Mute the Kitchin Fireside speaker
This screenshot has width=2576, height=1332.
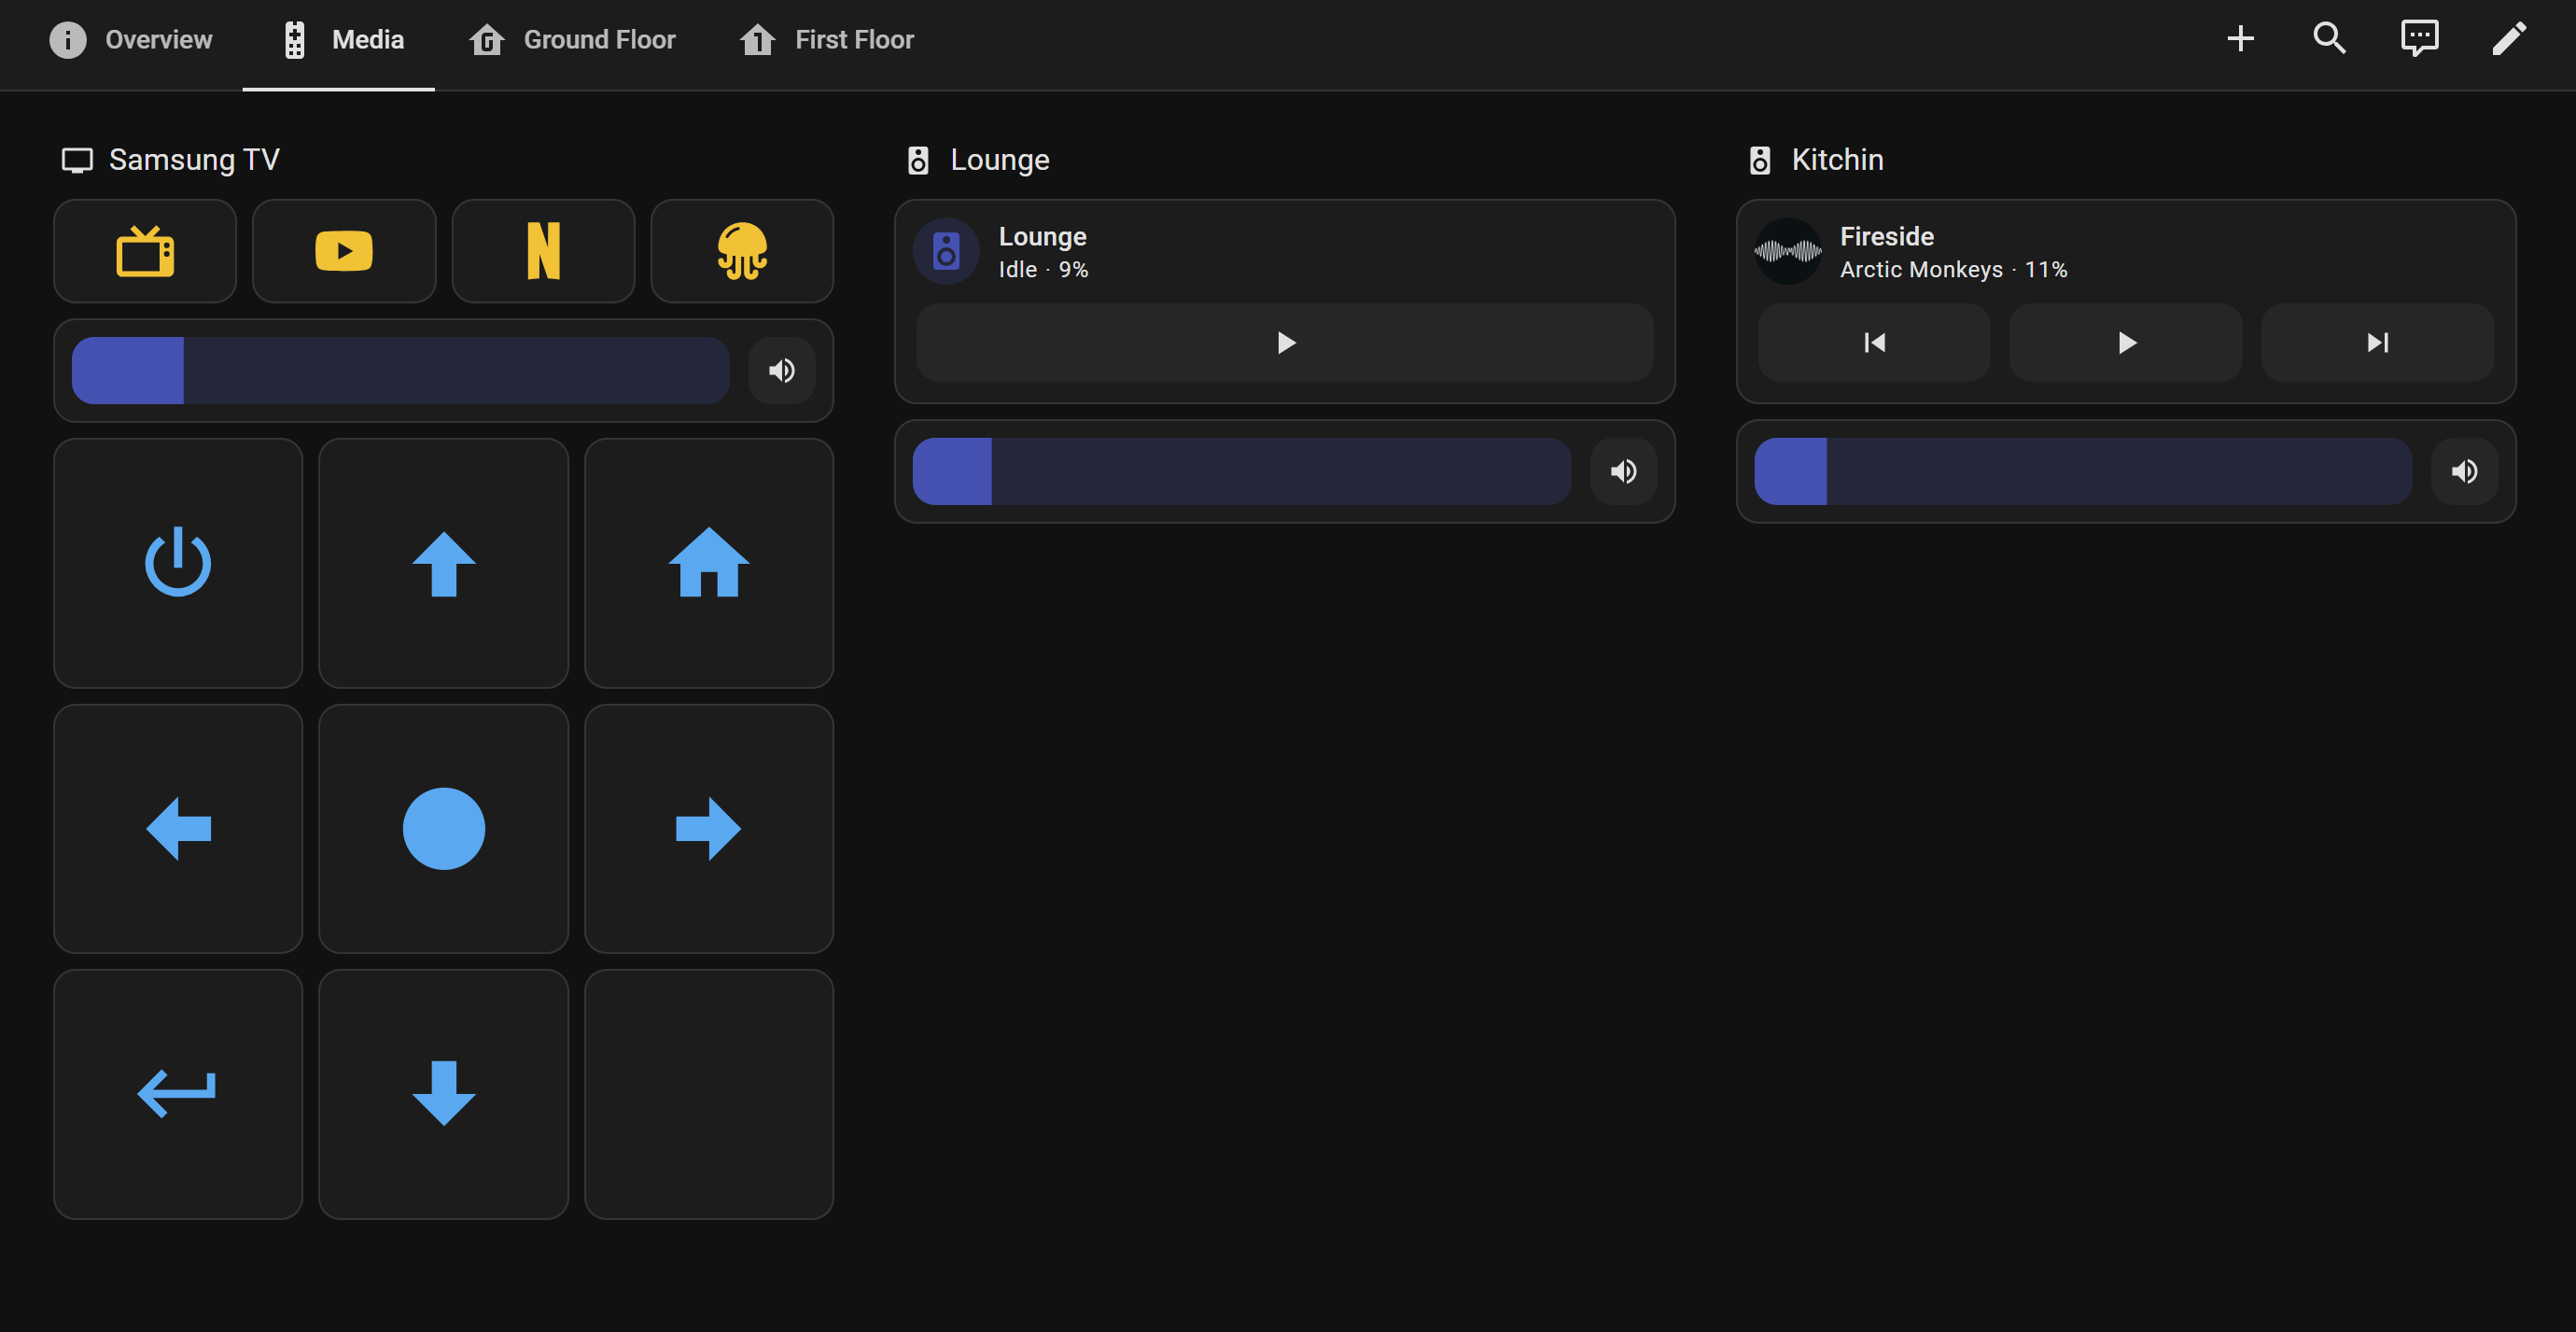click(2465, 471)
